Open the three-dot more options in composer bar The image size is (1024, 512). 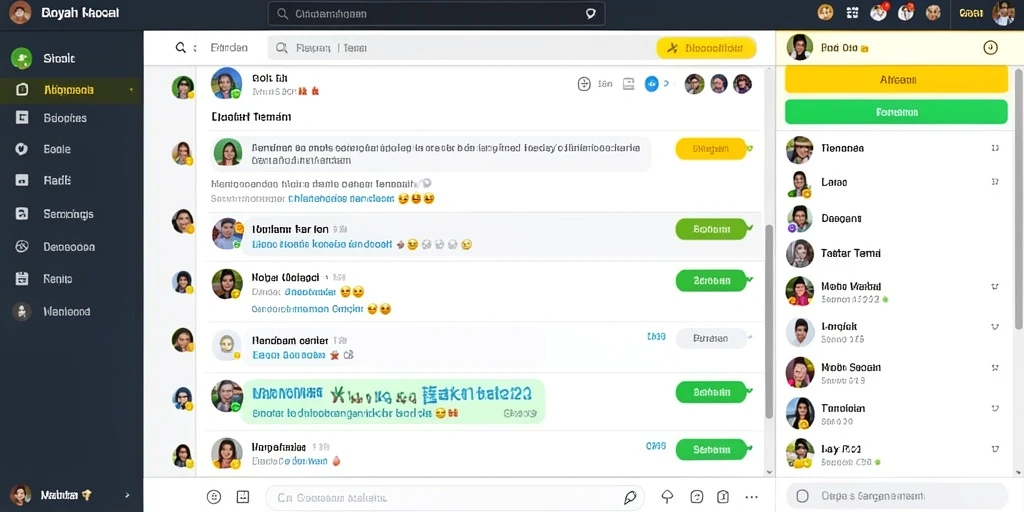point(752,497)
